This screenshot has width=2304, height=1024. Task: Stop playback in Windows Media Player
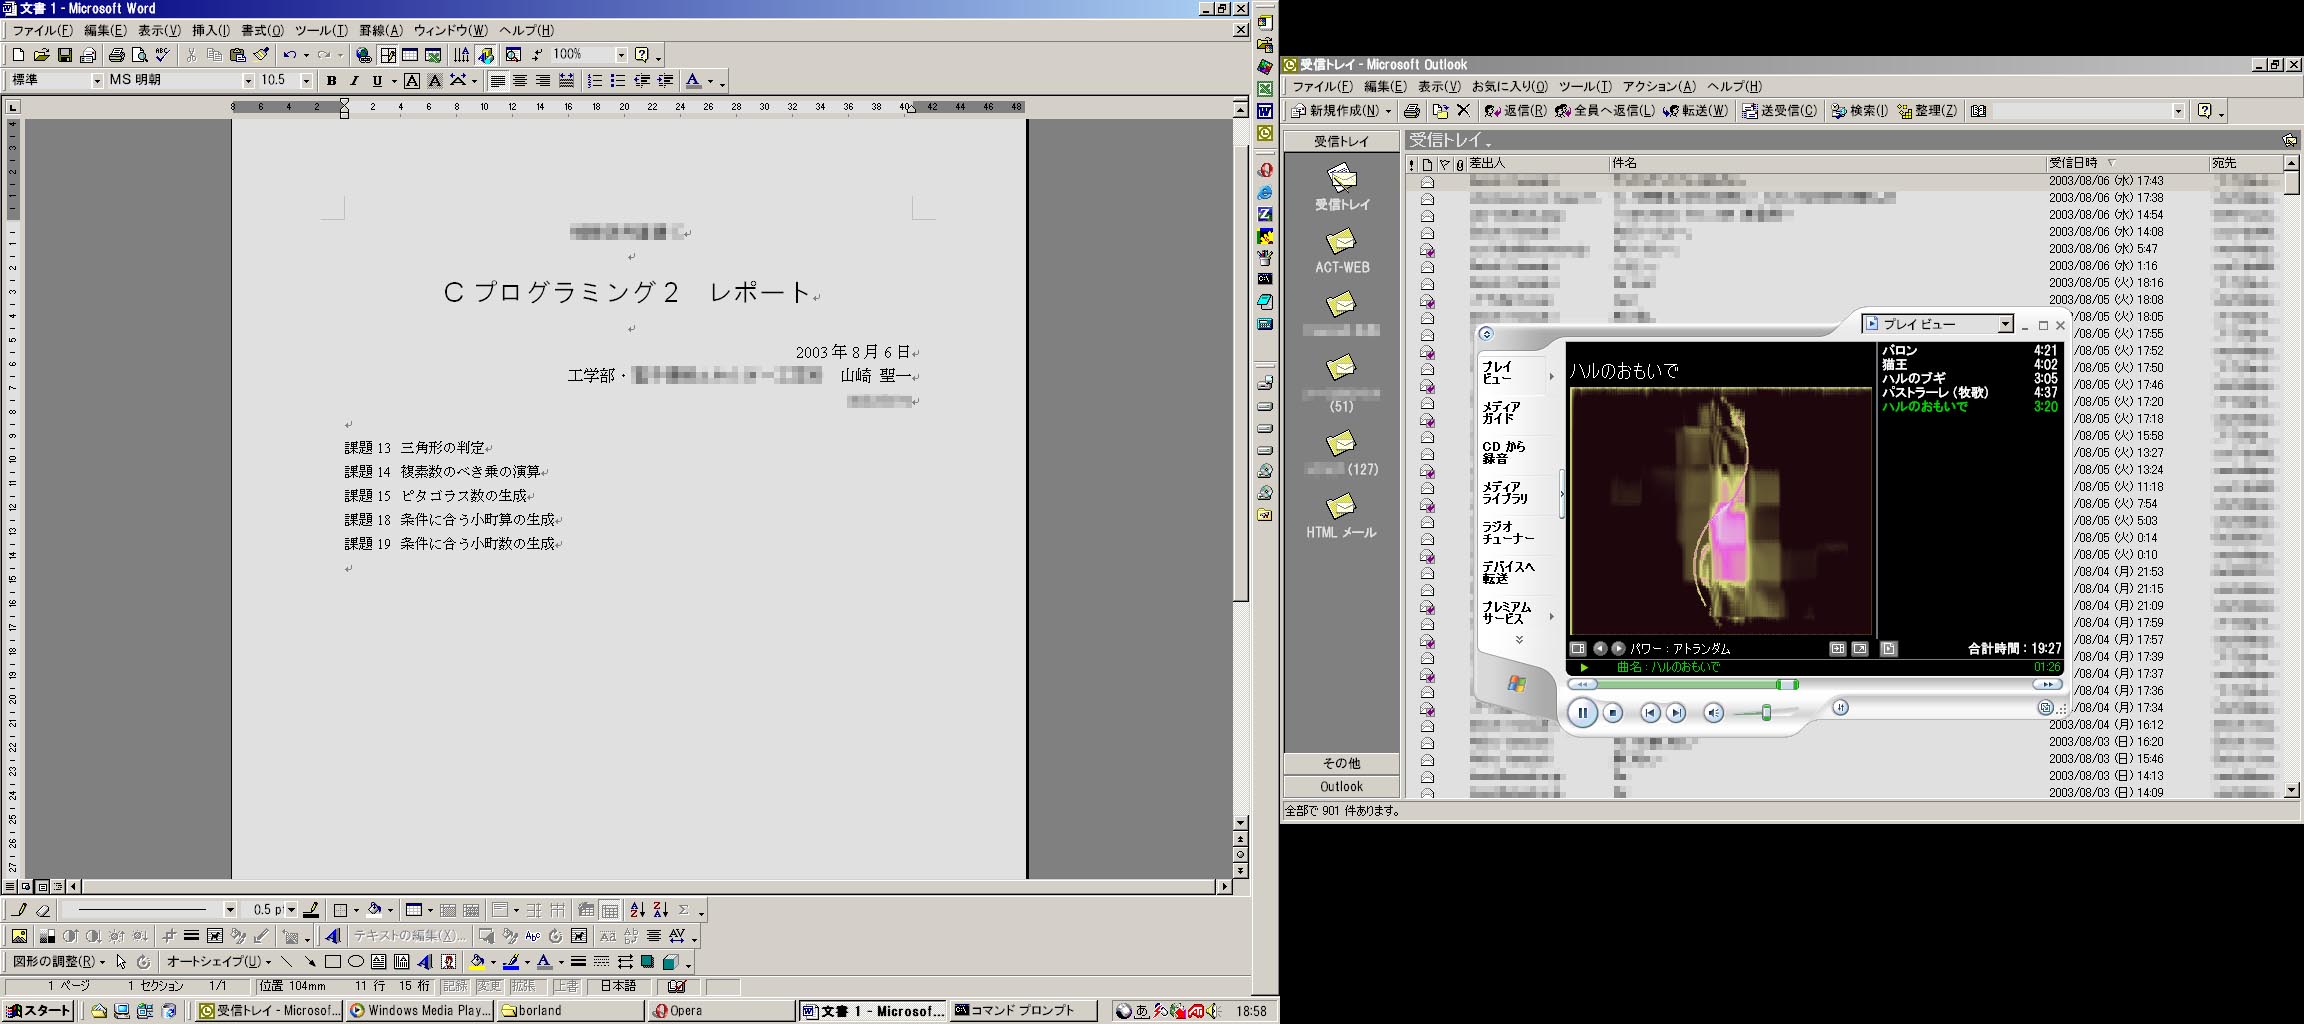(x=1612, y=713)
